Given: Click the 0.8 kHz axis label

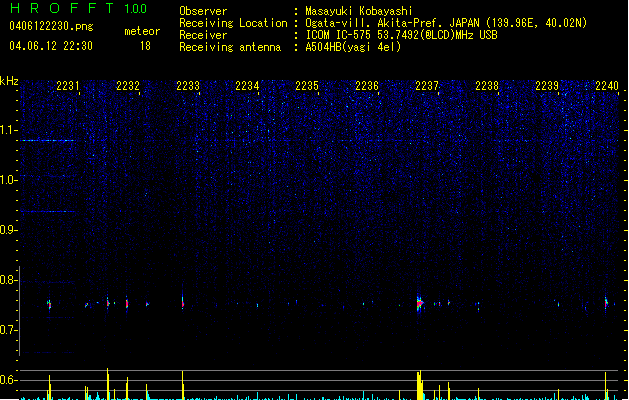Looking at the screenshot, I should tap(8, 280).
